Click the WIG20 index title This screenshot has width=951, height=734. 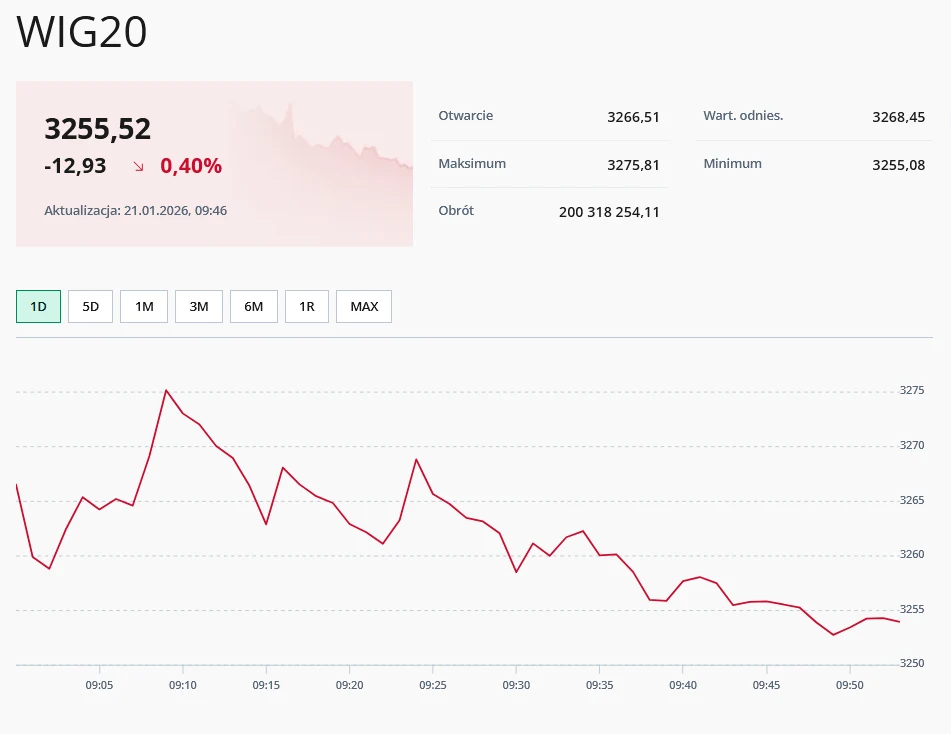click(82, 33)
